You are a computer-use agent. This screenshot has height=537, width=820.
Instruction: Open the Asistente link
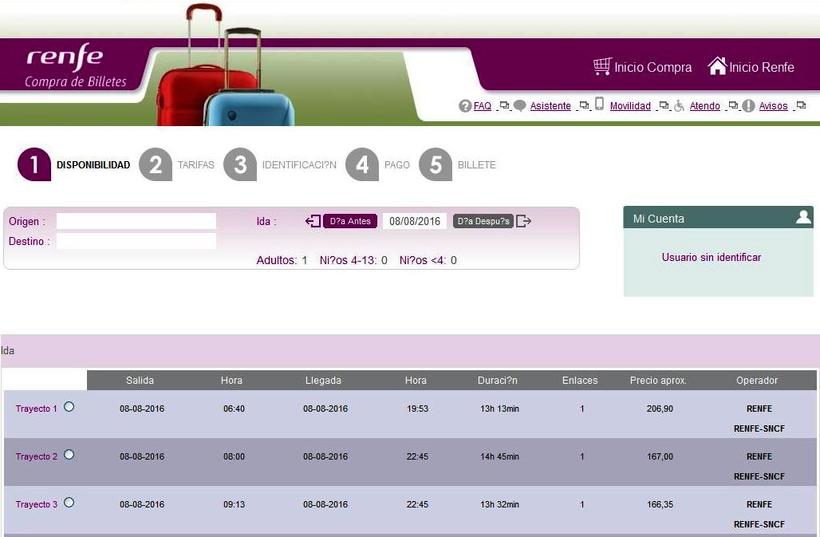[550, 106]
